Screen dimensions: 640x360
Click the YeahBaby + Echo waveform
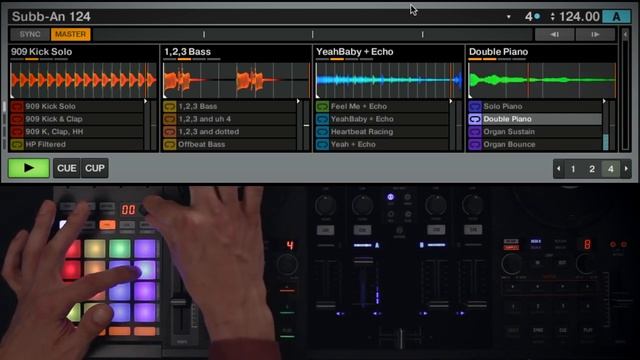pos(389,80)
